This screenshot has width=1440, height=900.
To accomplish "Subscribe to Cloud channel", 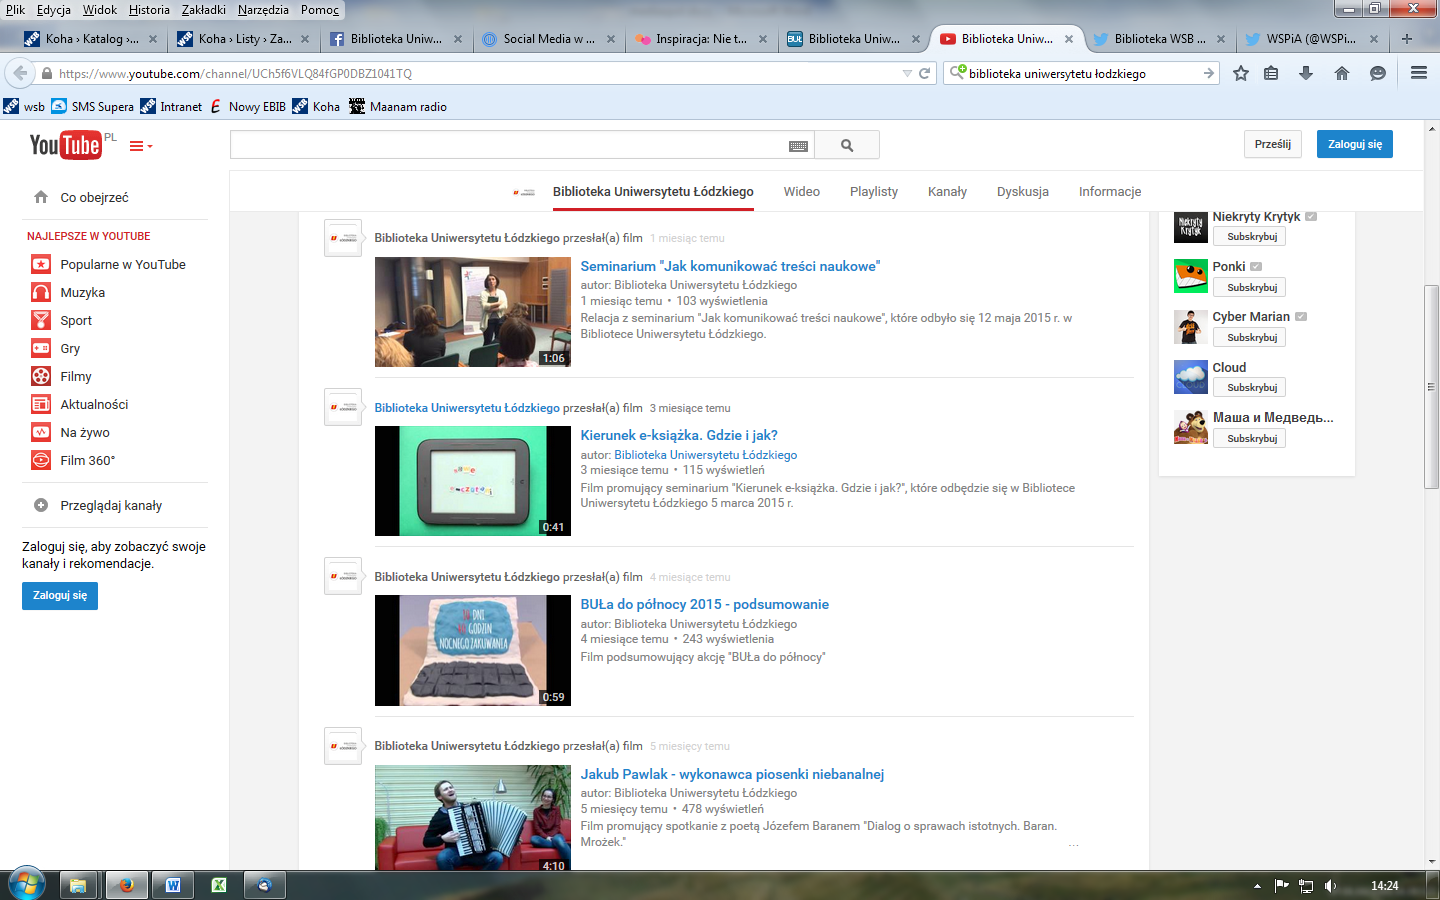I will click(1250, 387).
